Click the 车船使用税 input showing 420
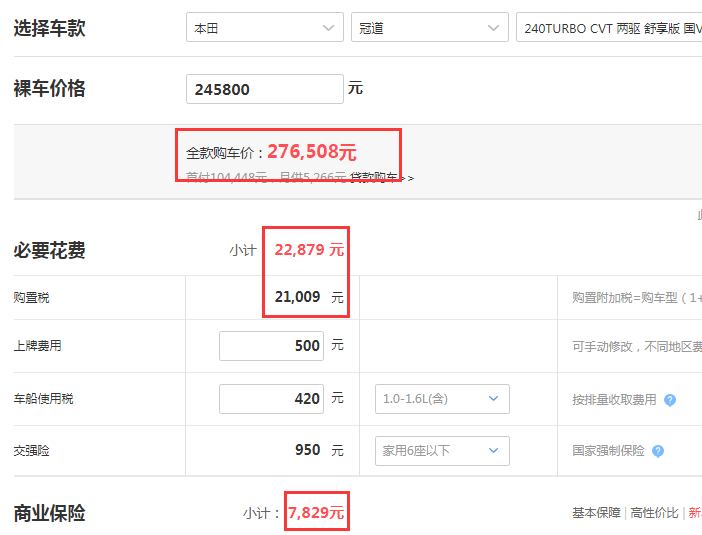 [x=271, y=398]
